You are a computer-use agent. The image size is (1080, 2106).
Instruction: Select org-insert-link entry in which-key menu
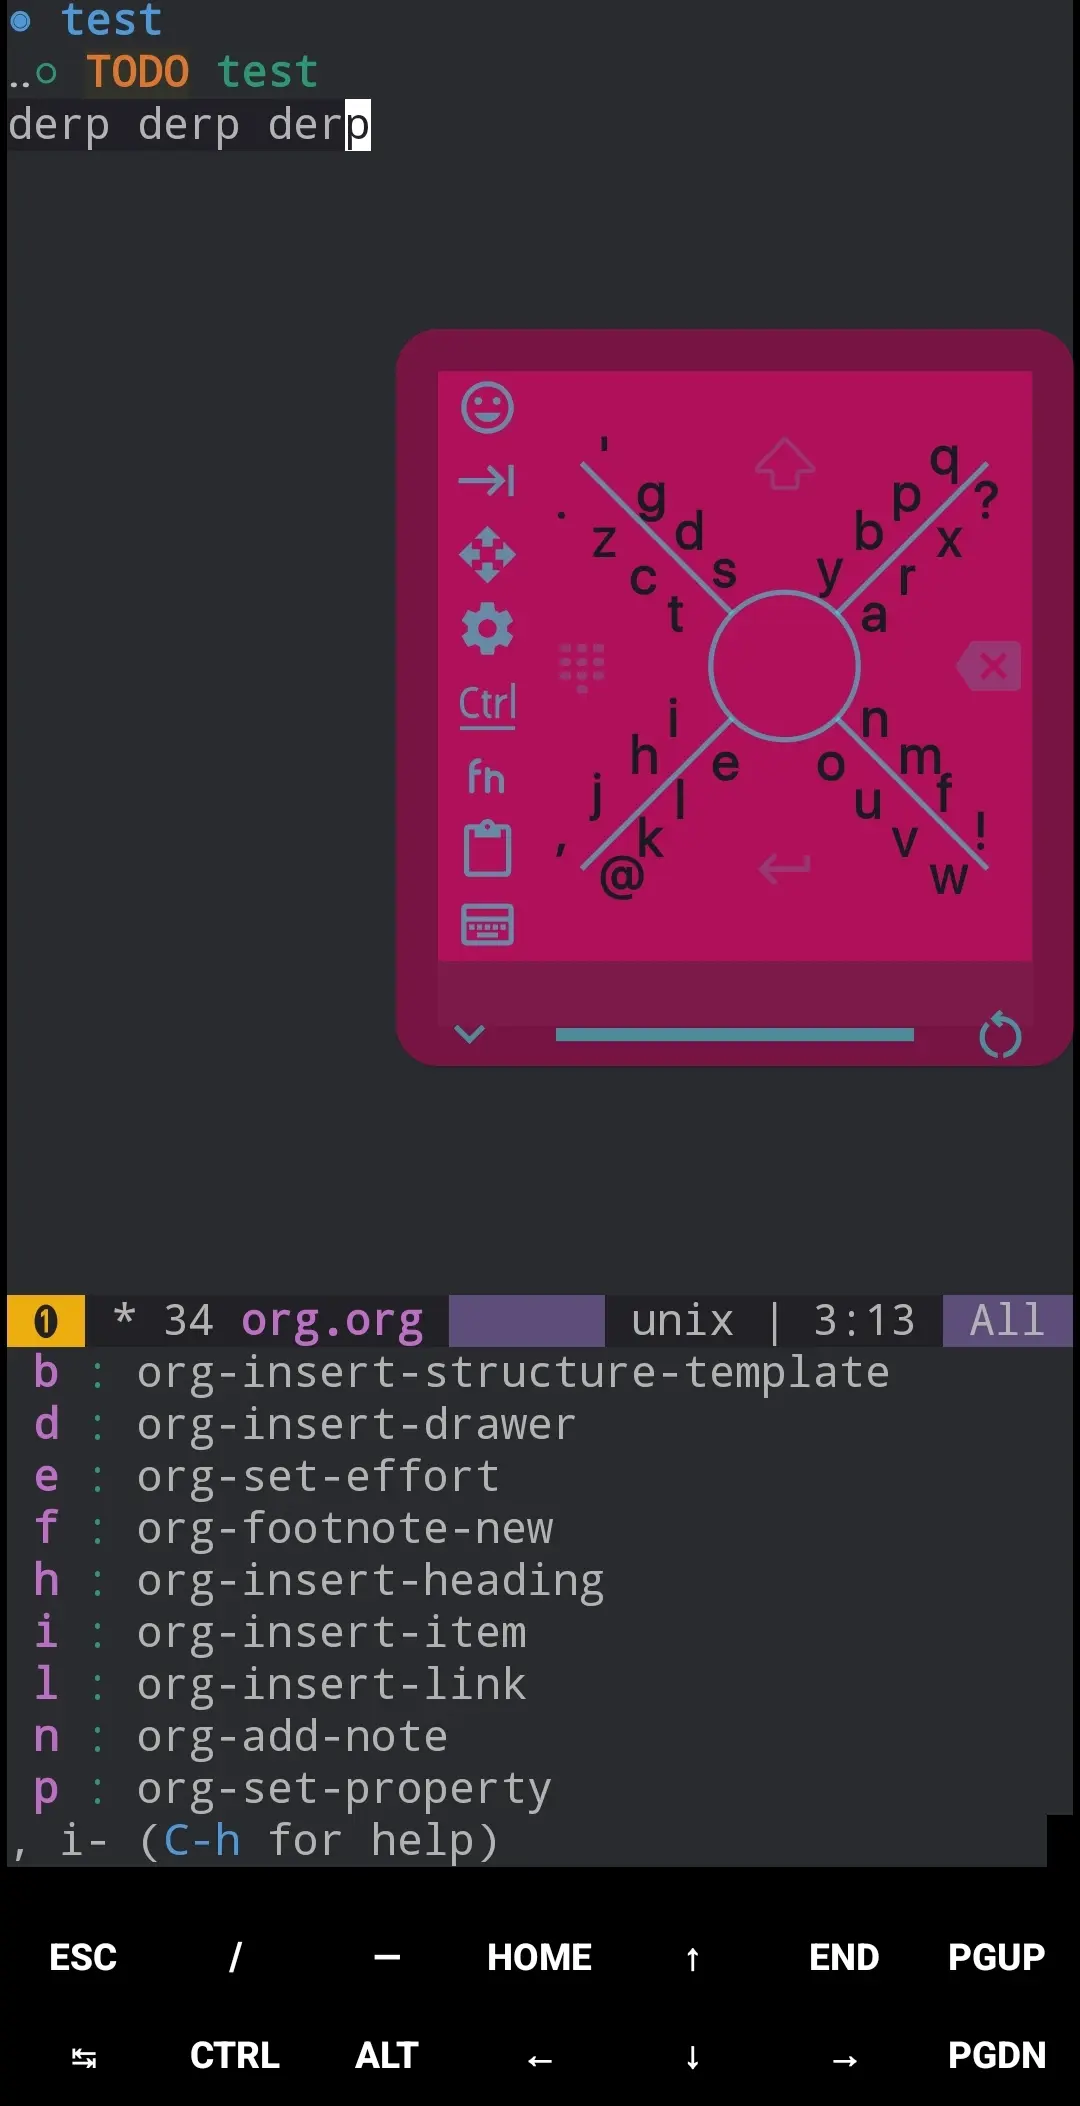point(330,1684)
